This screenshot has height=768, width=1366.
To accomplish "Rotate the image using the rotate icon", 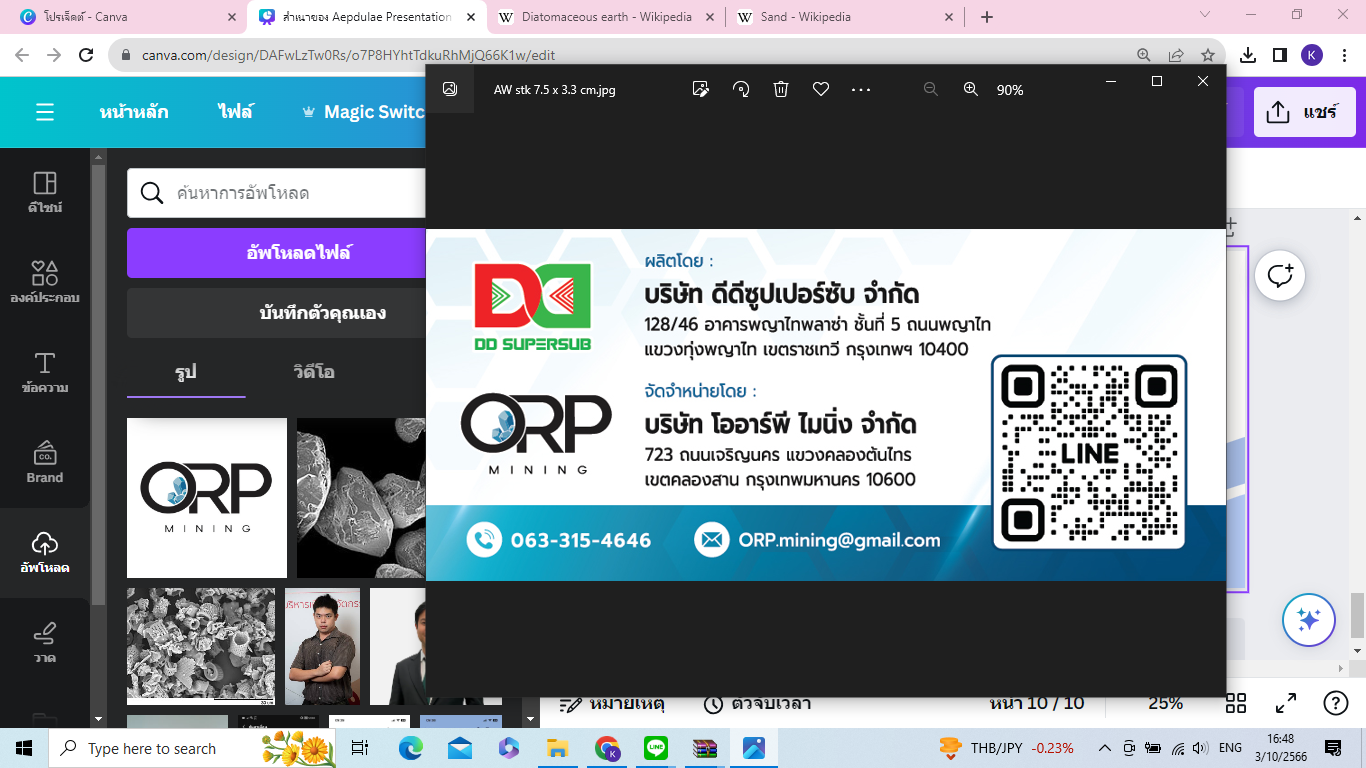I will 741,90.
